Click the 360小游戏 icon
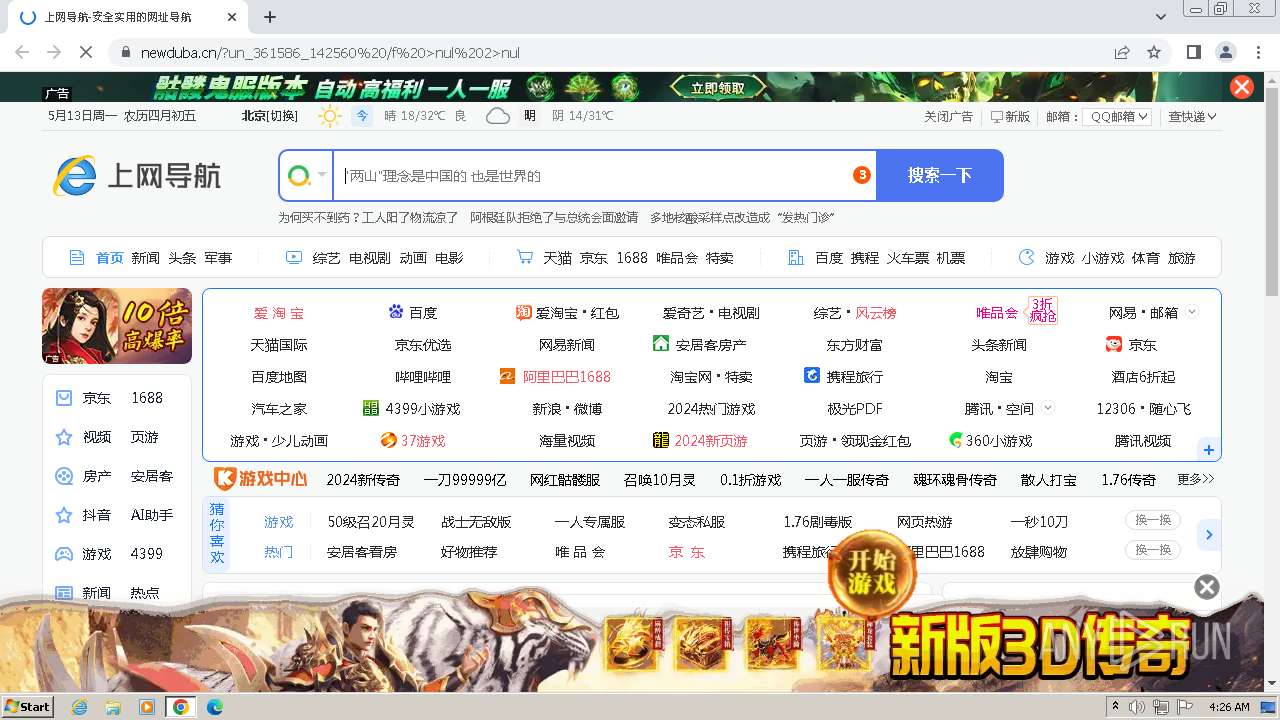The width and height of the screenshot is (1280, 720). pyautogui.click(x=955, y=440)
